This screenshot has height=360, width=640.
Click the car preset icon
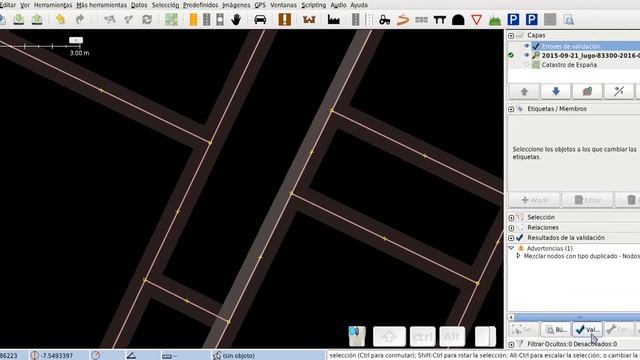tap(260, 20)
